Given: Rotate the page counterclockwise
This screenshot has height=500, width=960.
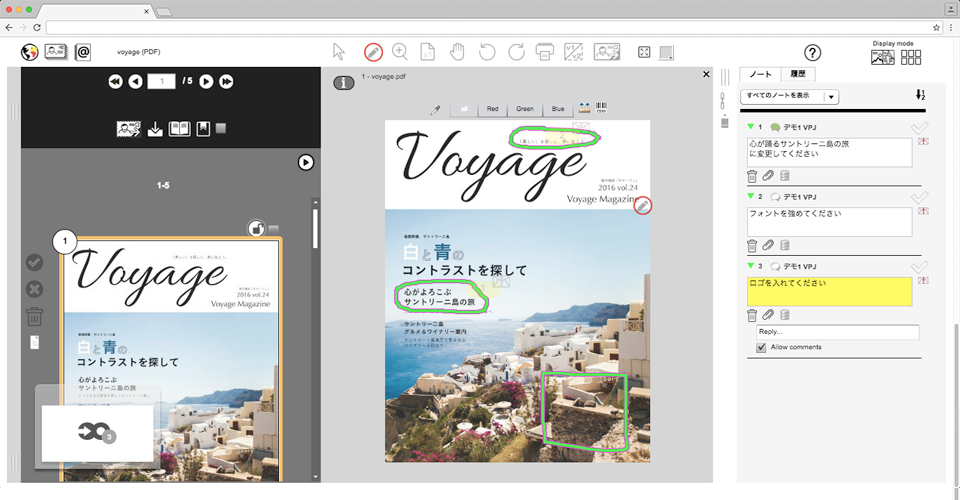Looking at the screenshot, I should tap(487, 52).
